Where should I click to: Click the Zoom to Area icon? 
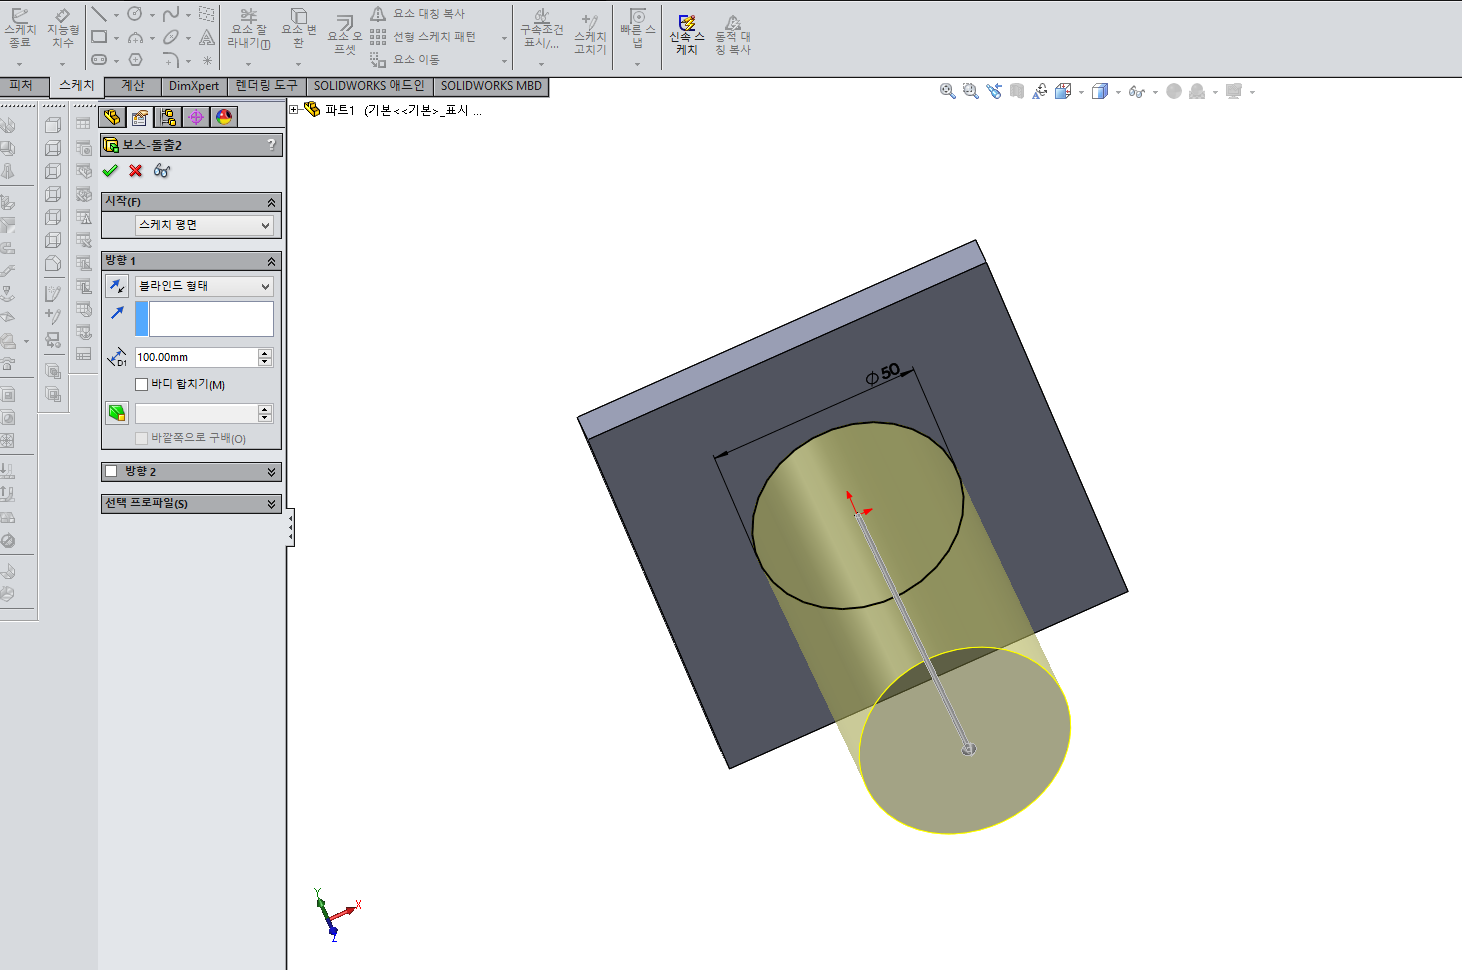click(x=970, y=91)
